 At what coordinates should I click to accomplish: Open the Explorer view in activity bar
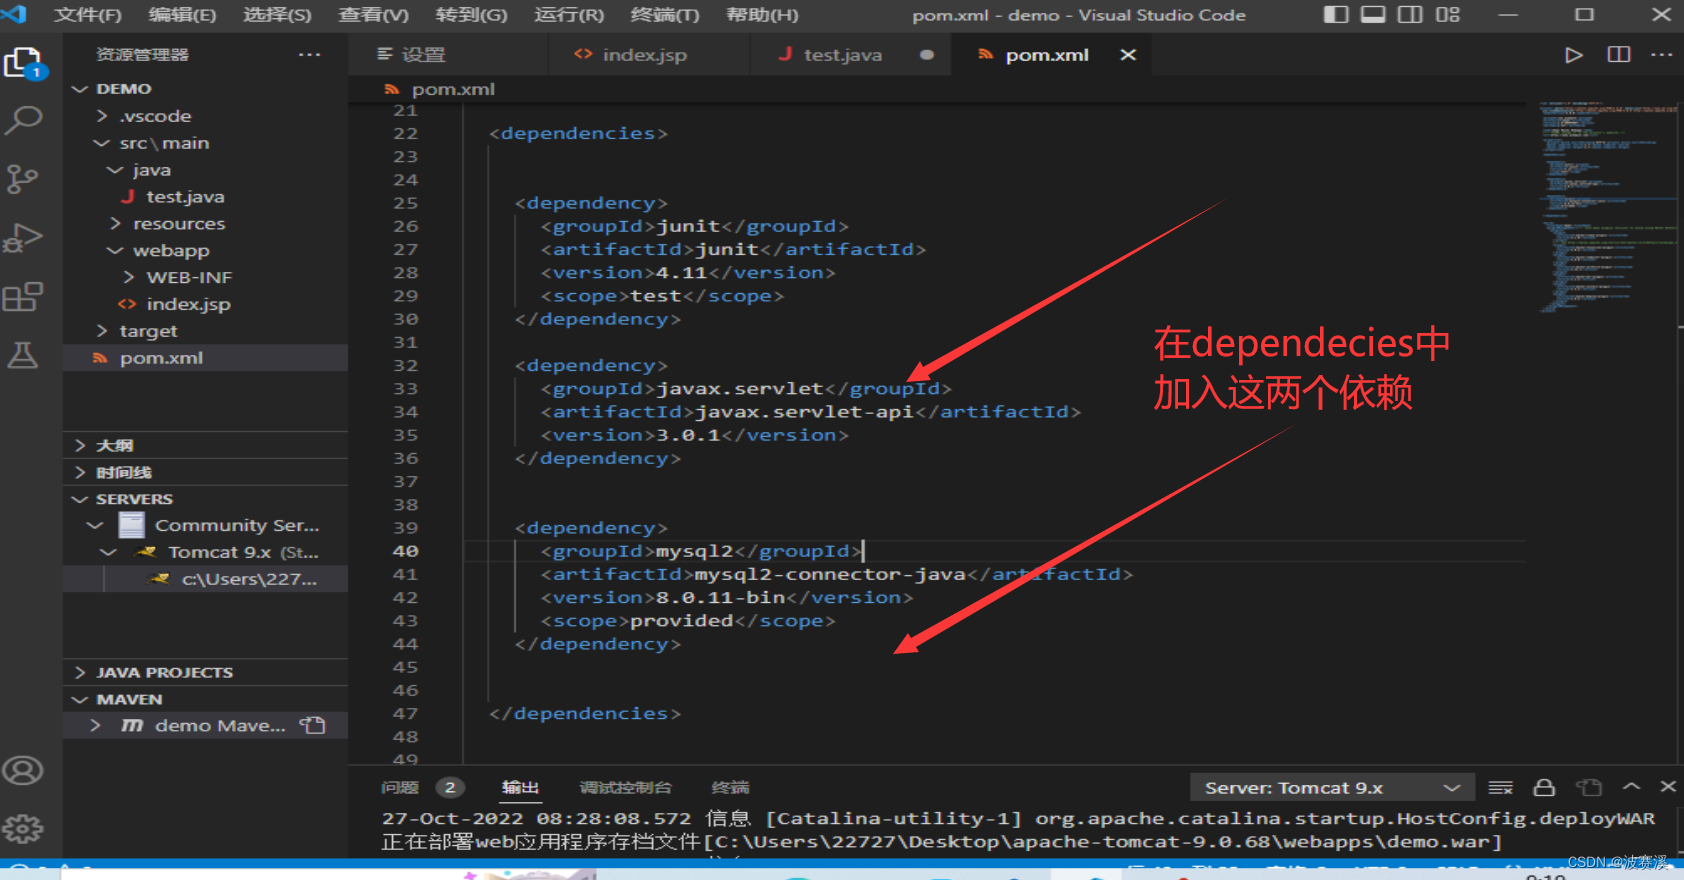[x=23, y=63]
